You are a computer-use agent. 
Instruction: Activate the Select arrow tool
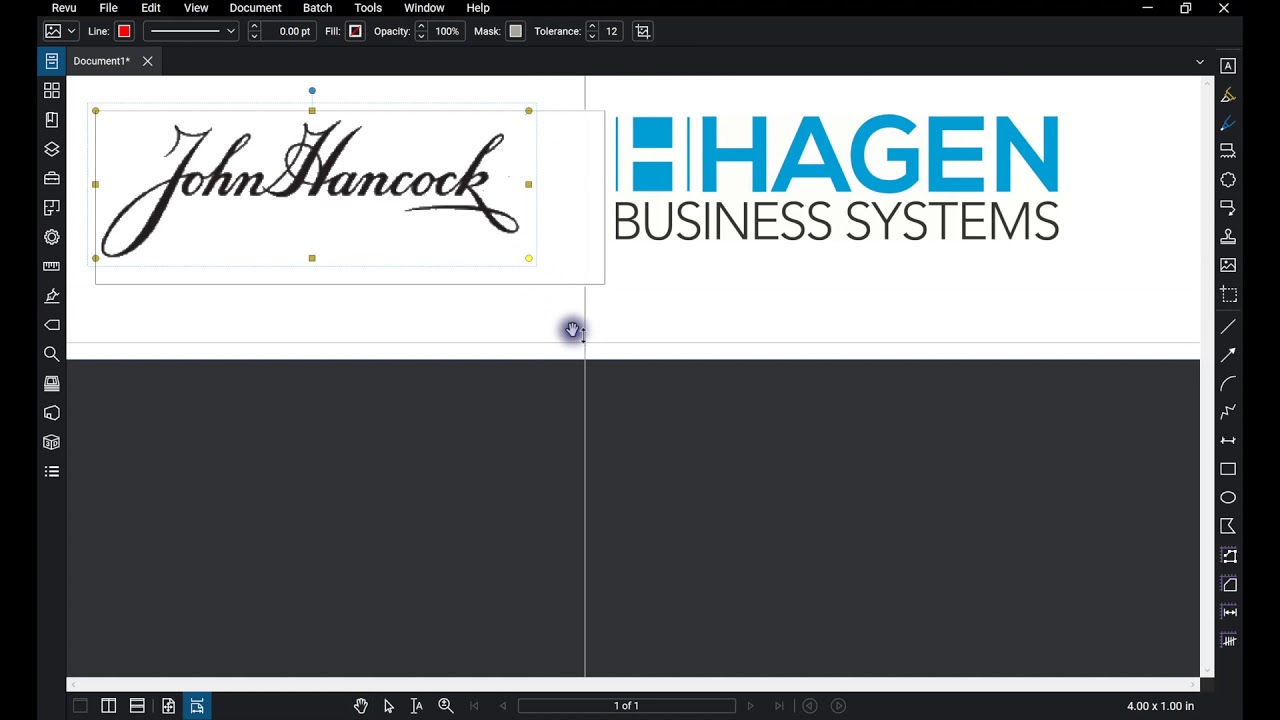pos(389,706)
